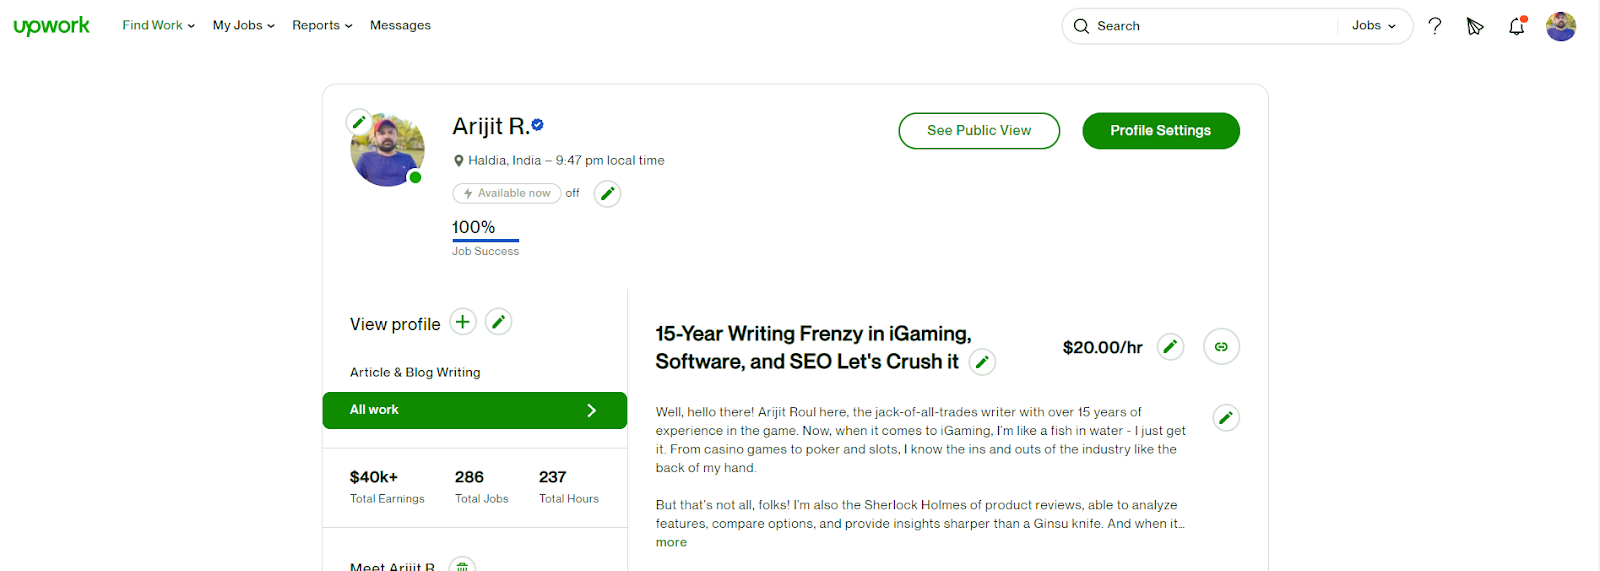This screenshot has height=571, width=1600.
Task: Expand the Reports dropdown menu
Action: [322, 26]
